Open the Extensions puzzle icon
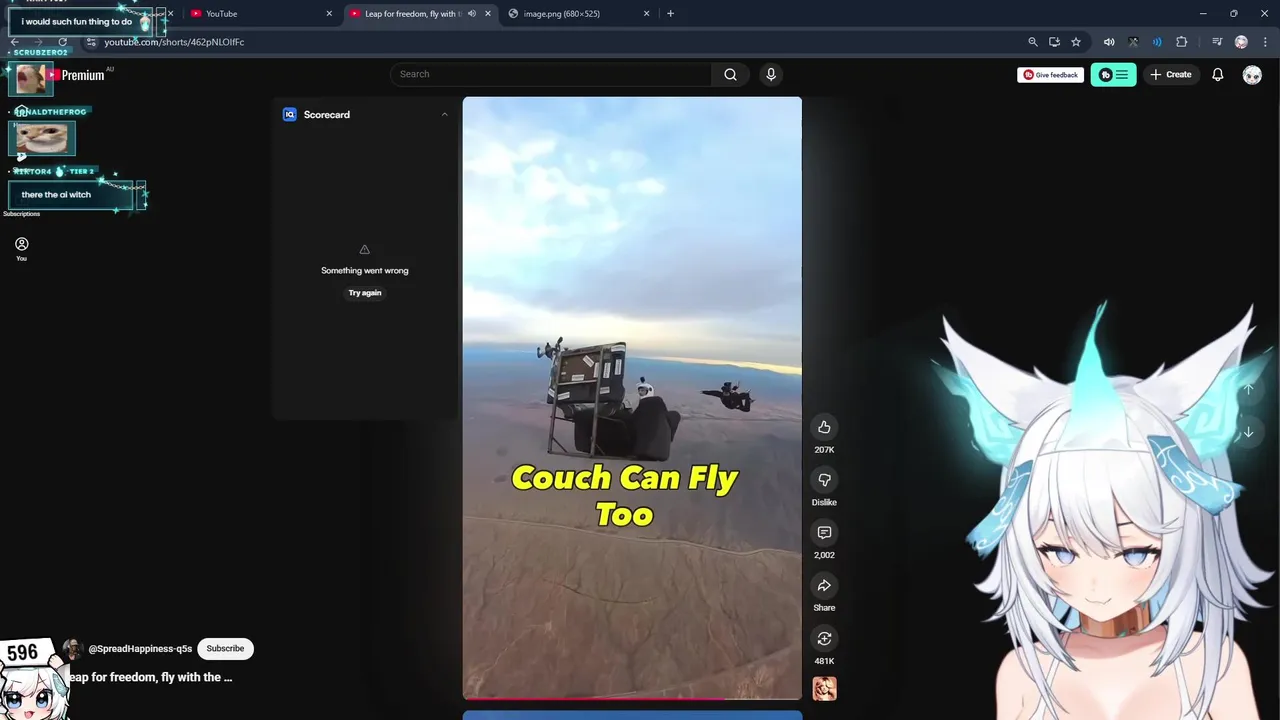 tap(1182, 42)
